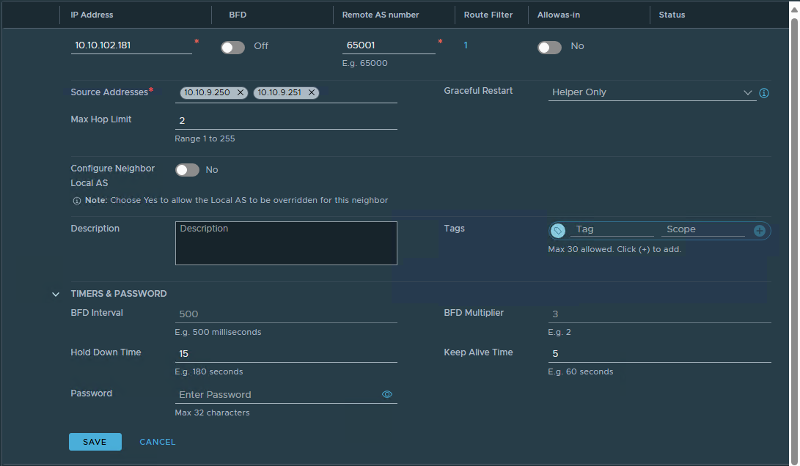Image resolution: width=800 pixels, height=466 pixels.
Task: Focus the Max Hop Limit field
Action: 285,121
